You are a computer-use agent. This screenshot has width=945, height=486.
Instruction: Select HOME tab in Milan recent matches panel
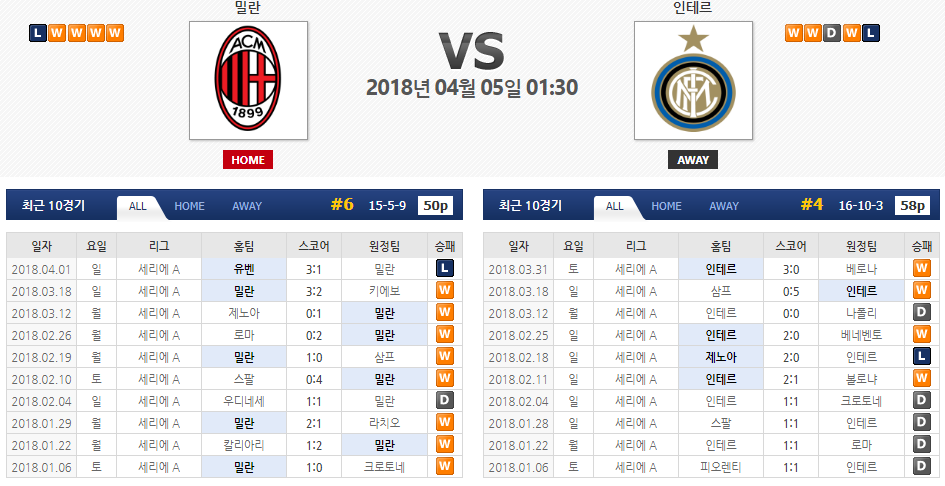coord(189,206)
